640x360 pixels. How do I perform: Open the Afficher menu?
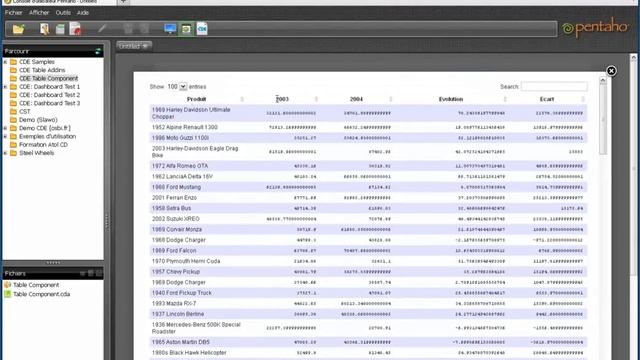click(x=39, y=13)
